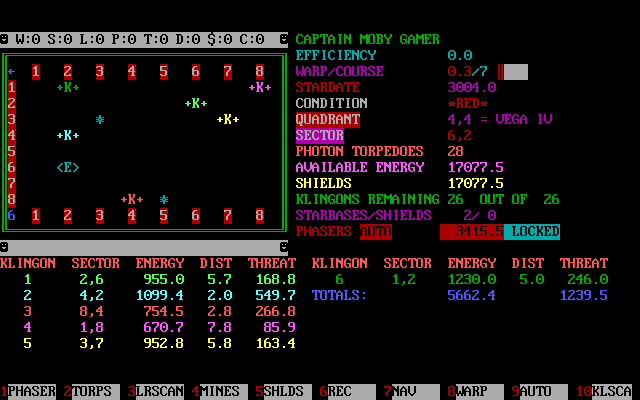Target the cyan Klingon ship near the Enterprise
640x400 pixels.
click(x=68, y=135)
